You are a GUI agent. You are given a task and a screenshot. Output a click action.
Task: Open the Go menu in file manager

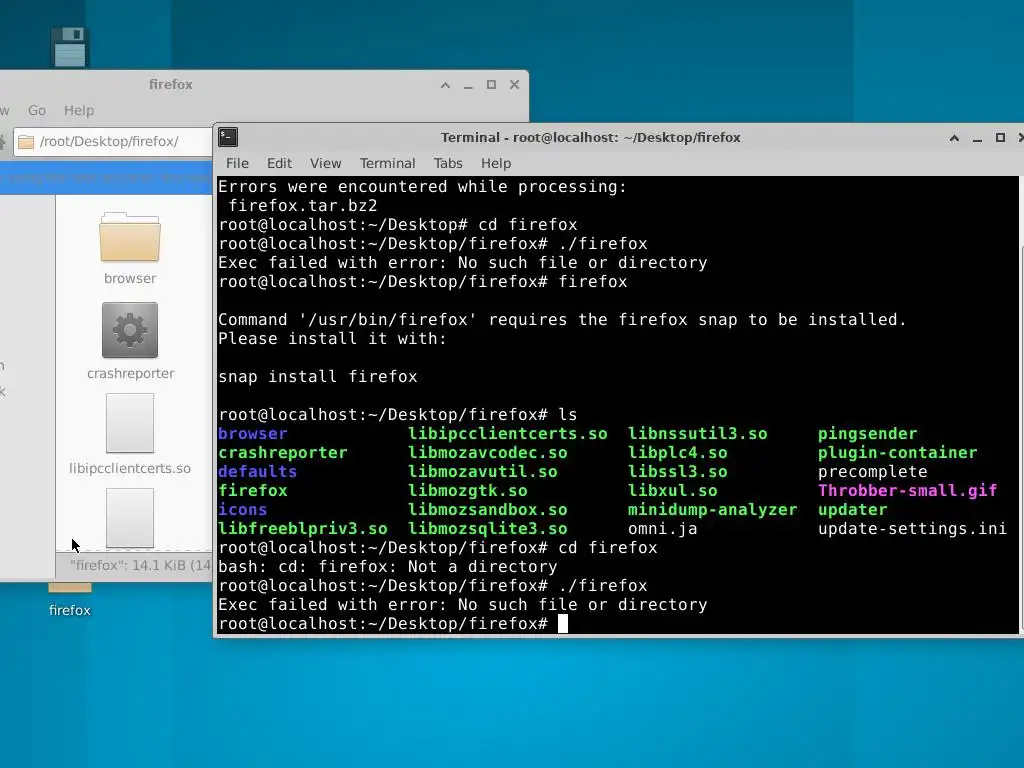tap(37, 110)
